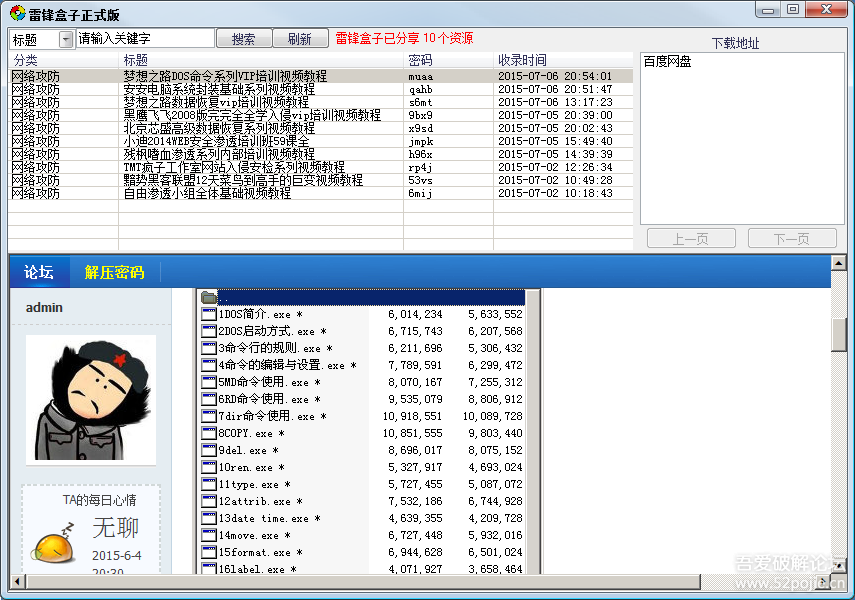Screen dimensions: 855x600
Task: Open the parent folder '..' icon
Action: pyautogui.click(x=209, y=297)
